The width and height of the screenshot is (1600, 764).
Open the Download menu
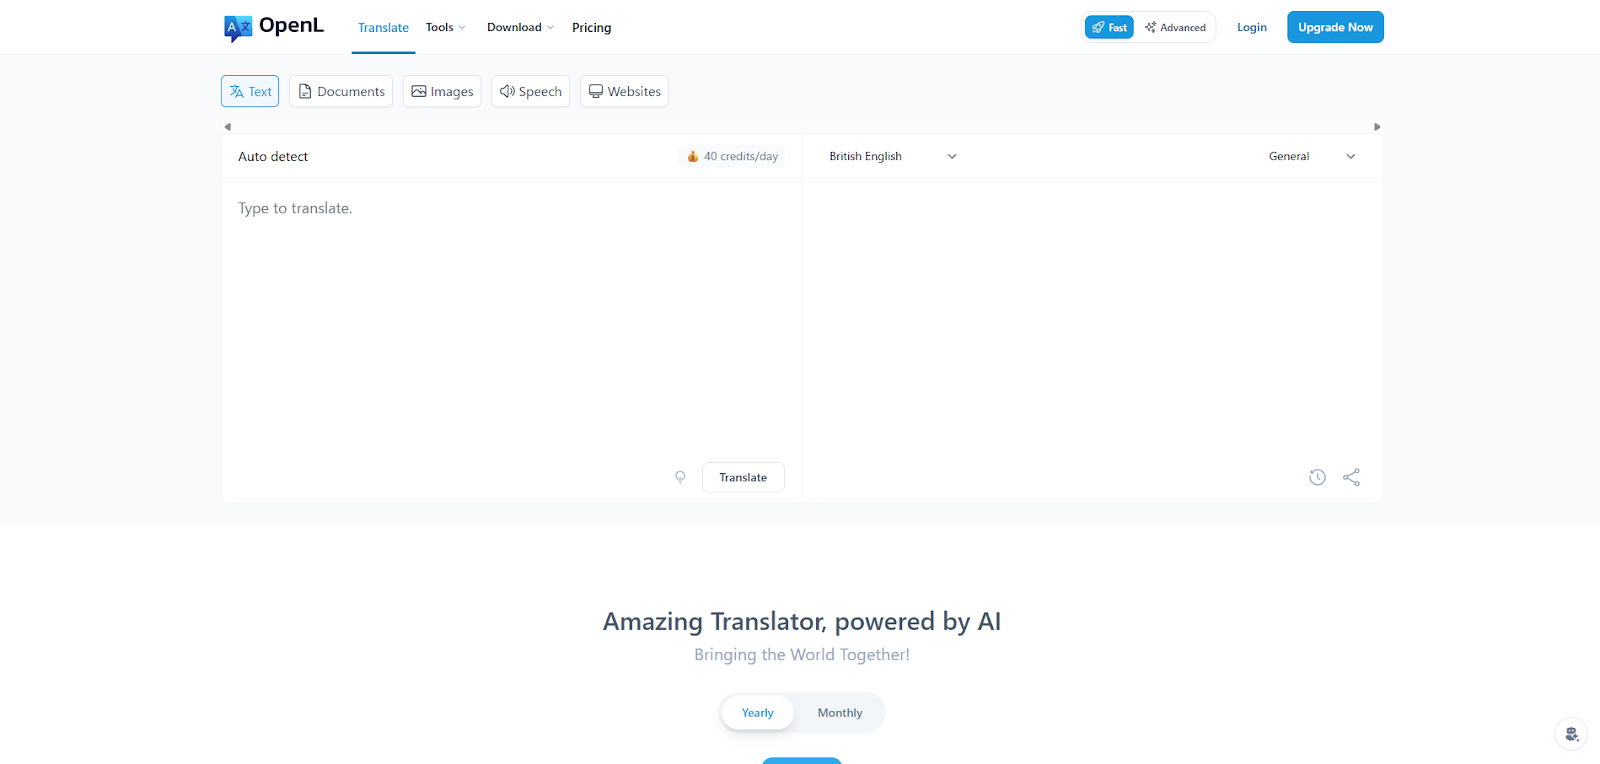point(520,27)
